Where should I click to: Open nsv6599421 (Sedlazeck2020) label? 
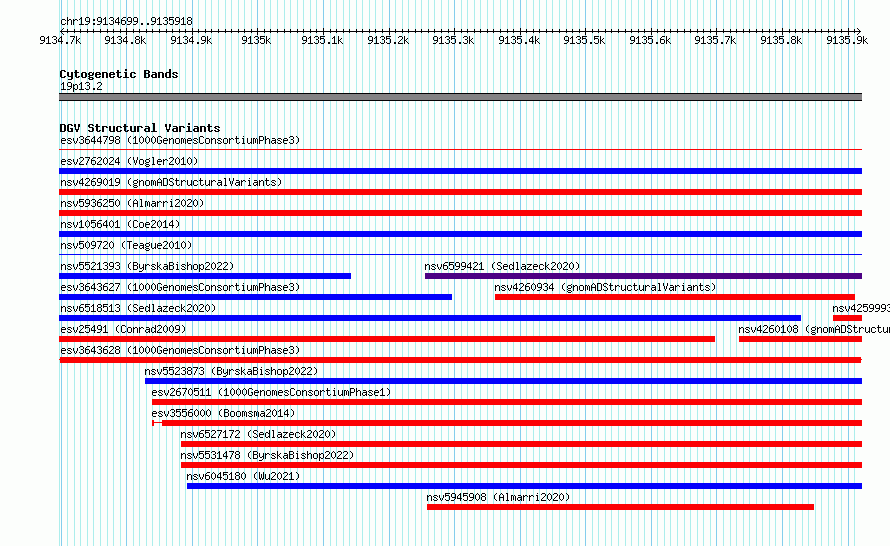click(x=502, y=266)
